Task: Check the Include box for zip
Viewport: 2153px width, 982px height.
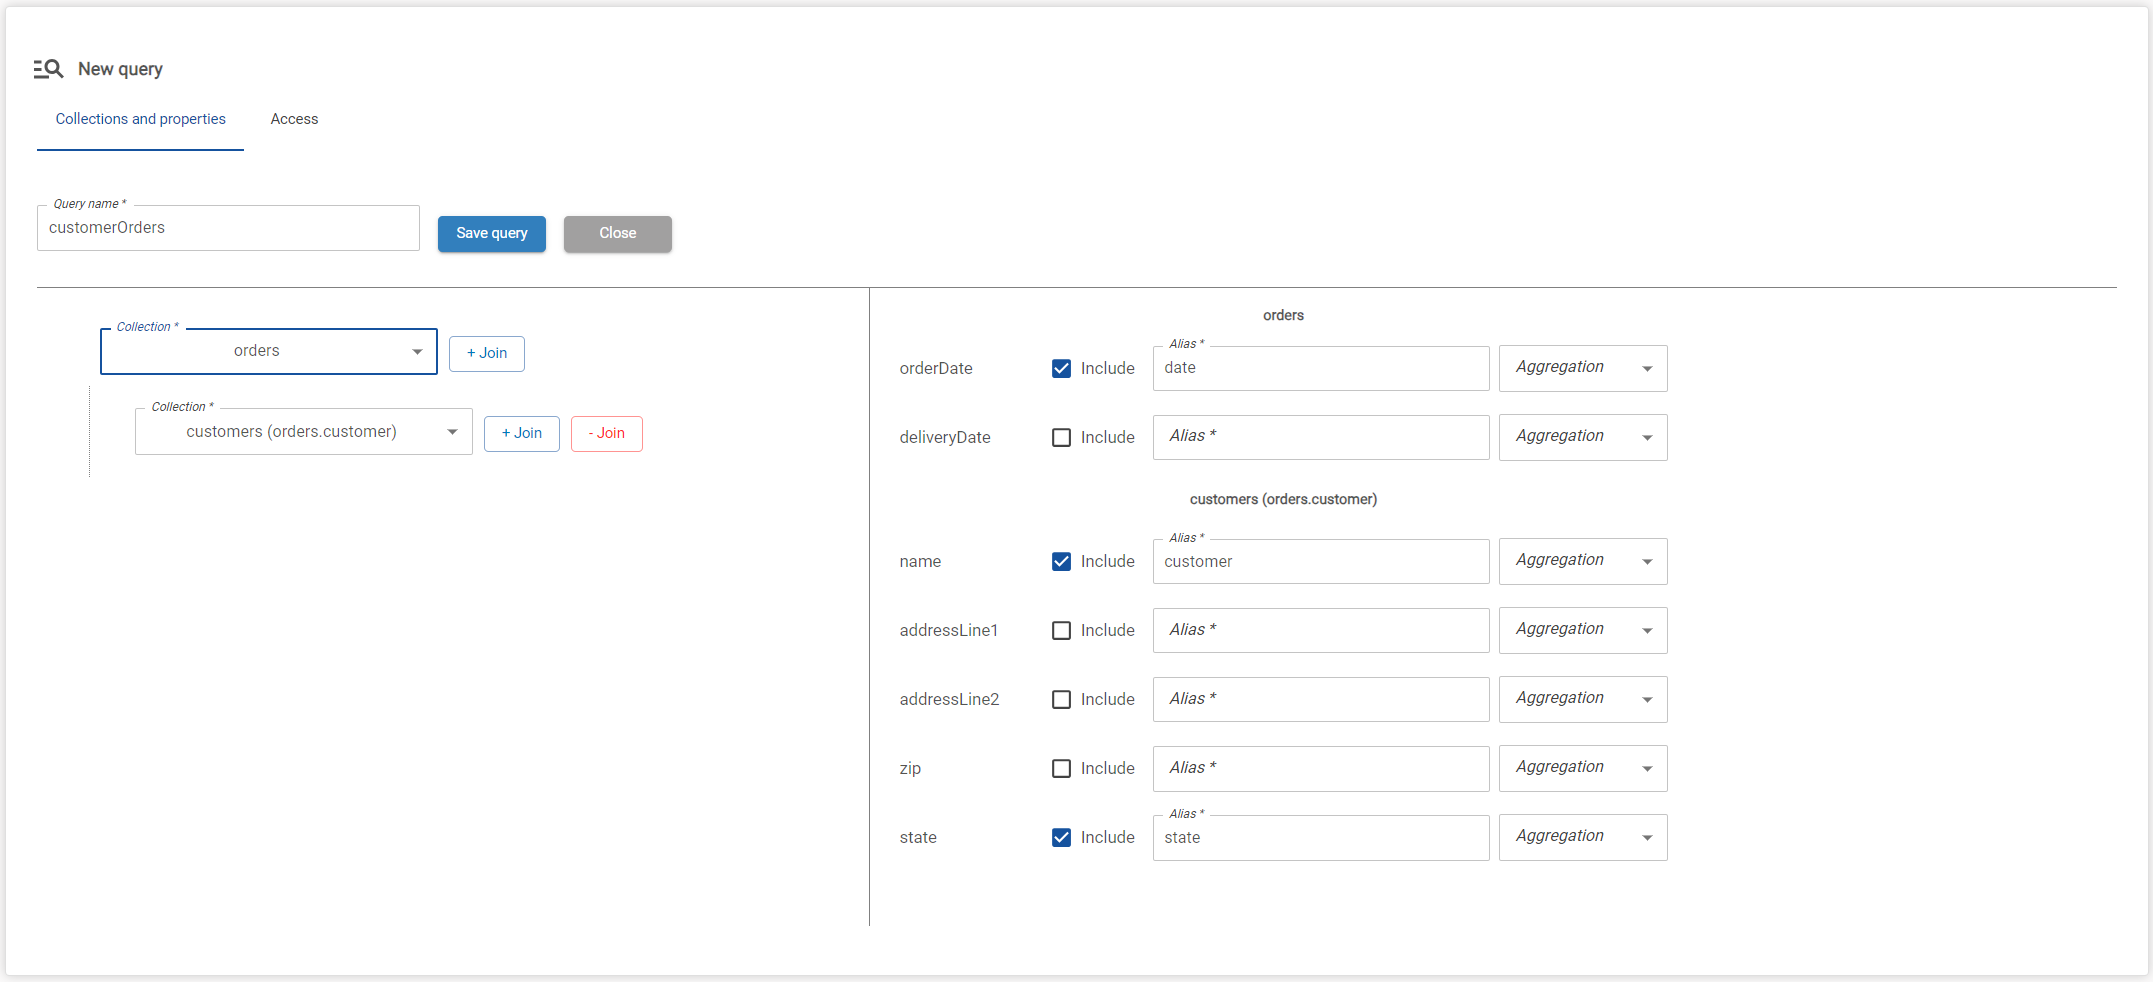Action: [x=1061, y=768]
